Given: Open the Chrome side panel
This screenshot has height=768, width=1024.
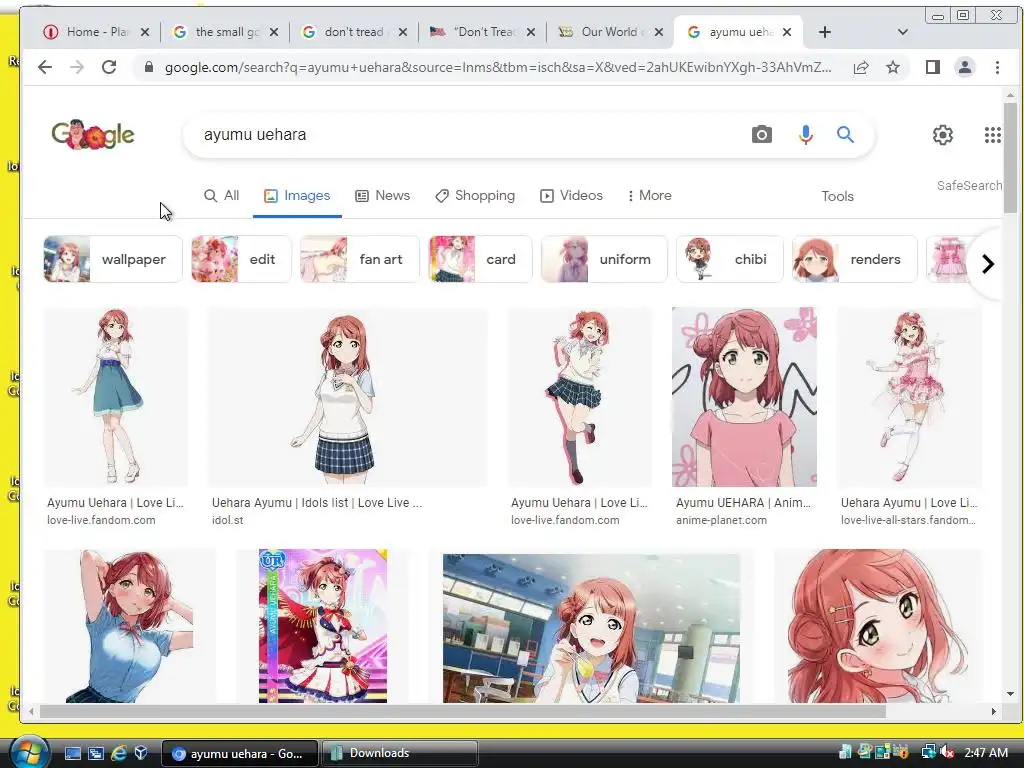Looking at the screenshot, I should 933,67.
